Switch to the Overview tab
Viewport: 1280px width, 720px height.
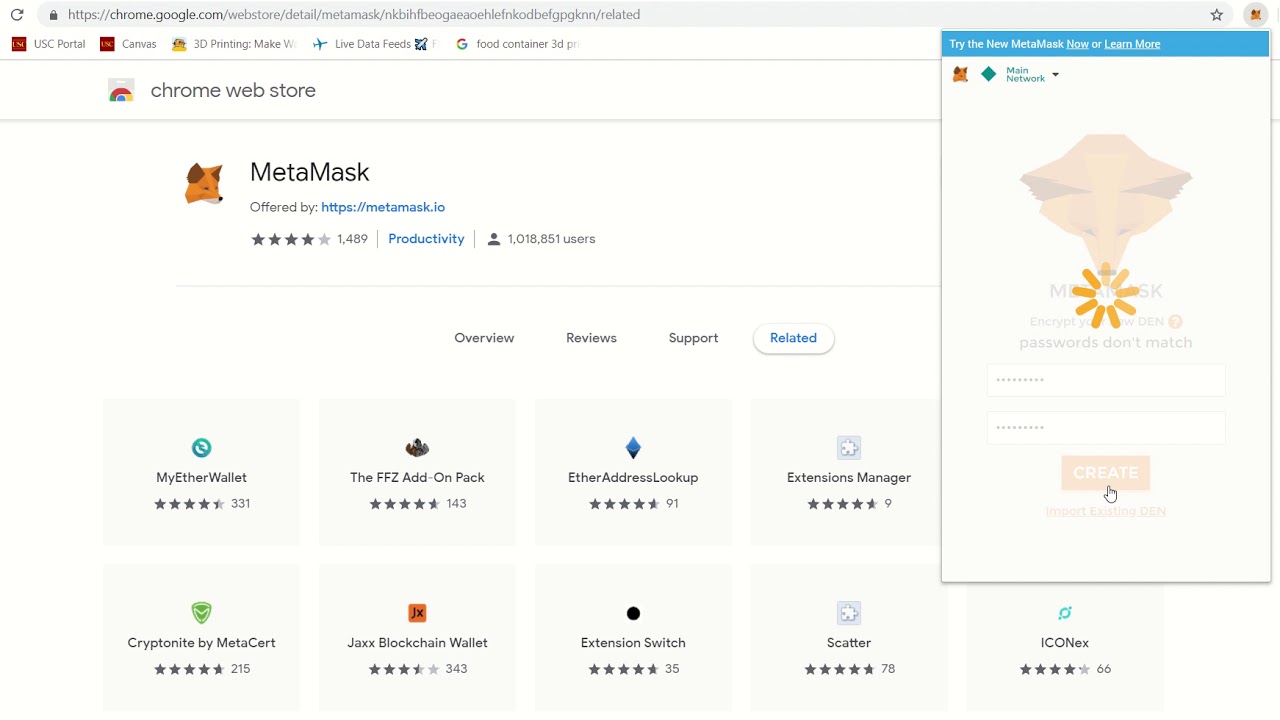[x=484, y=338]
